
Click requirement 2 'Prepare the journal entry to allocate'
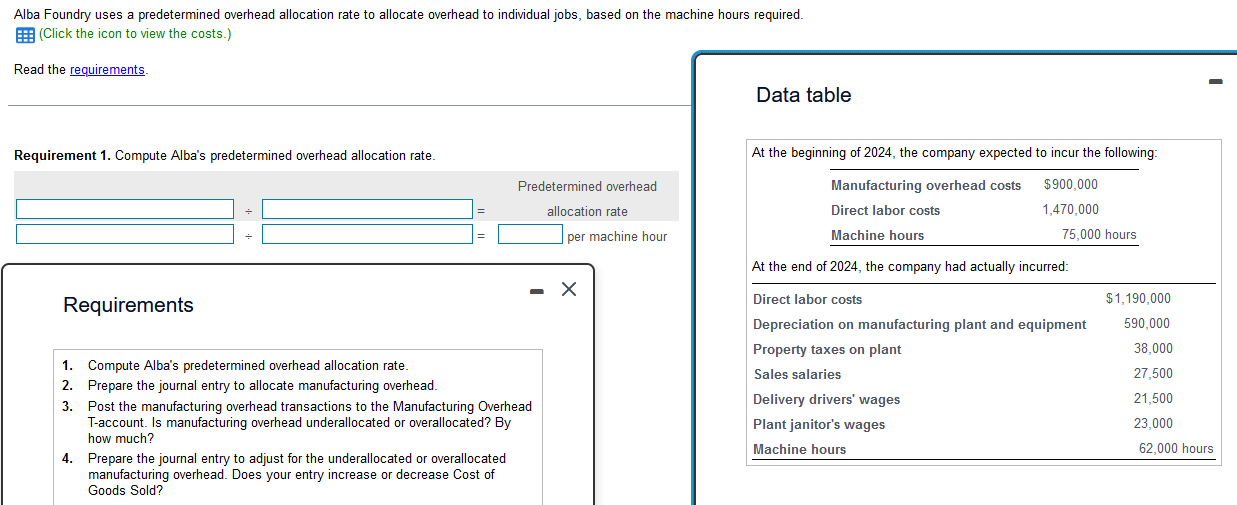point(262,386)
